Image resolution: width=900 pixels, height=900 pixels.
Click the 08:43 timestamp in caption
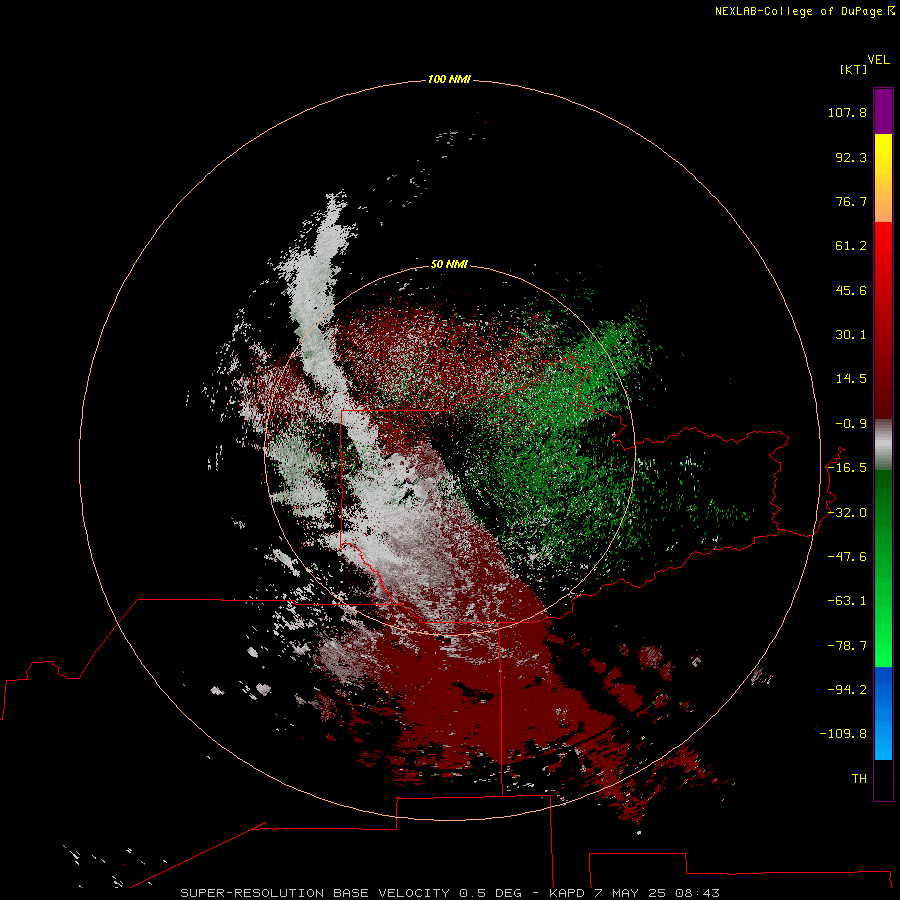(x=697, y=893)
